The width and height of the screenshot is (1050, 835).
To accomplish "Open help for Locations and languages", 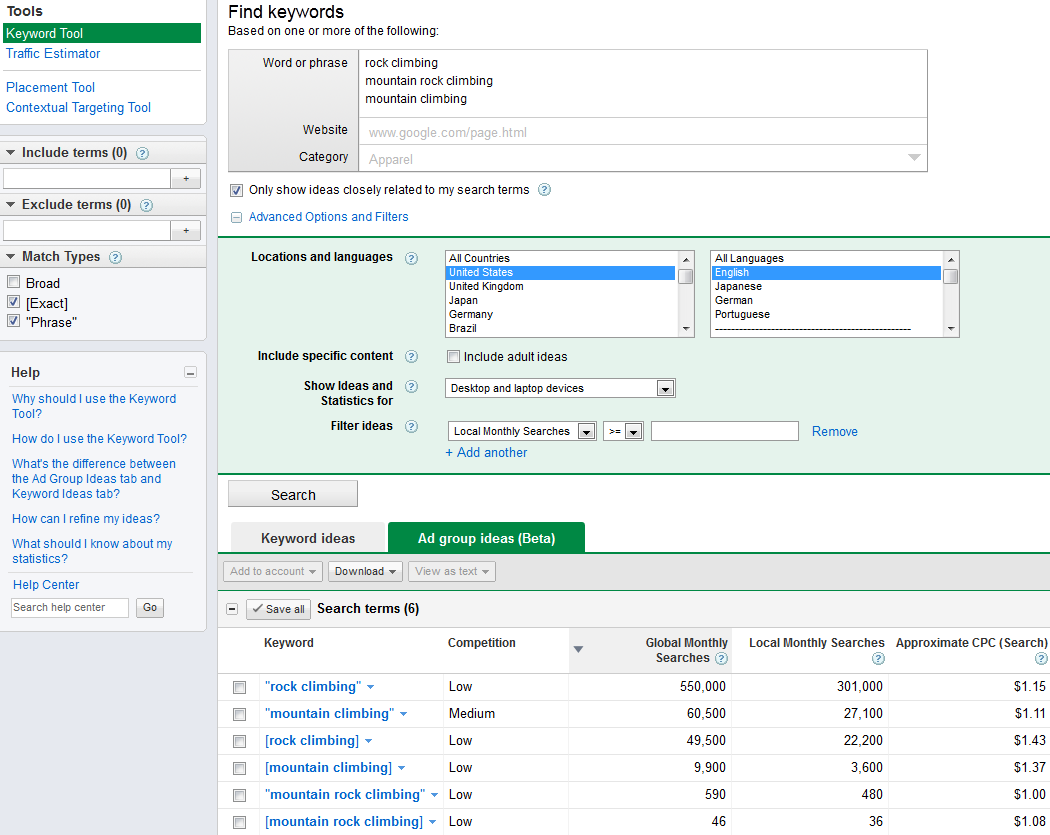I will pos(411,258).
